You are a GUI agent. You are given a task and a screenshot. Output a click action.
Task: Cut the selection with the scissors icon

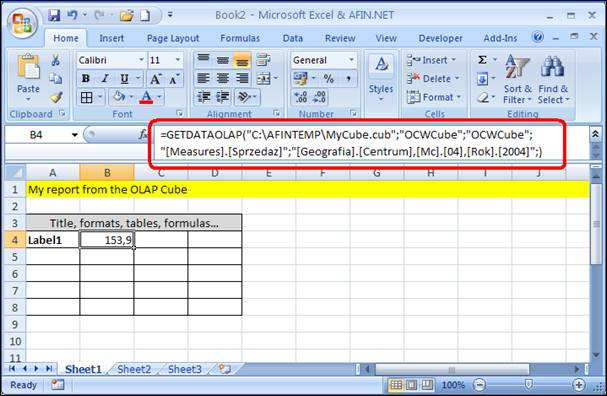coord(55,60)
